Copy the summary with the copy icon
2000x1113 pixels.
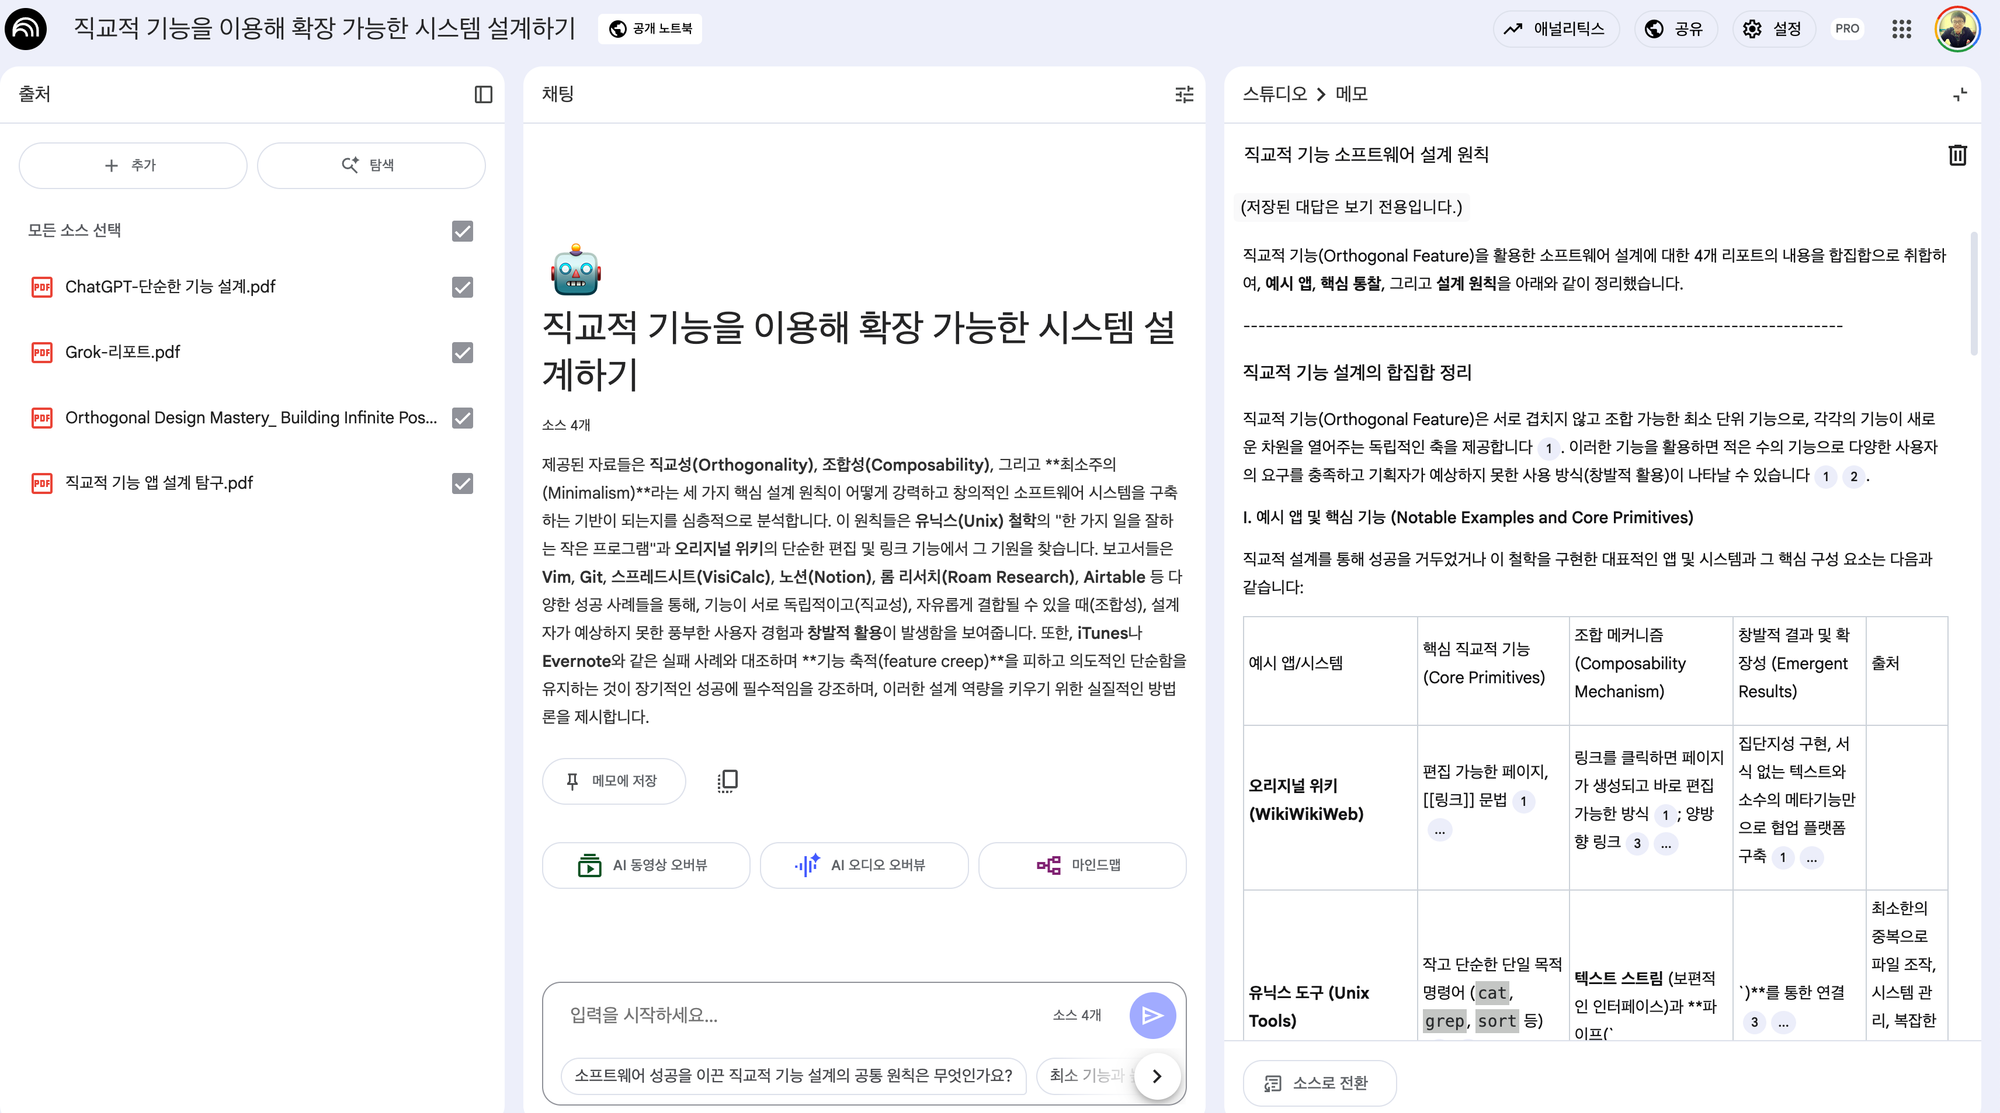tap(727, 781)
